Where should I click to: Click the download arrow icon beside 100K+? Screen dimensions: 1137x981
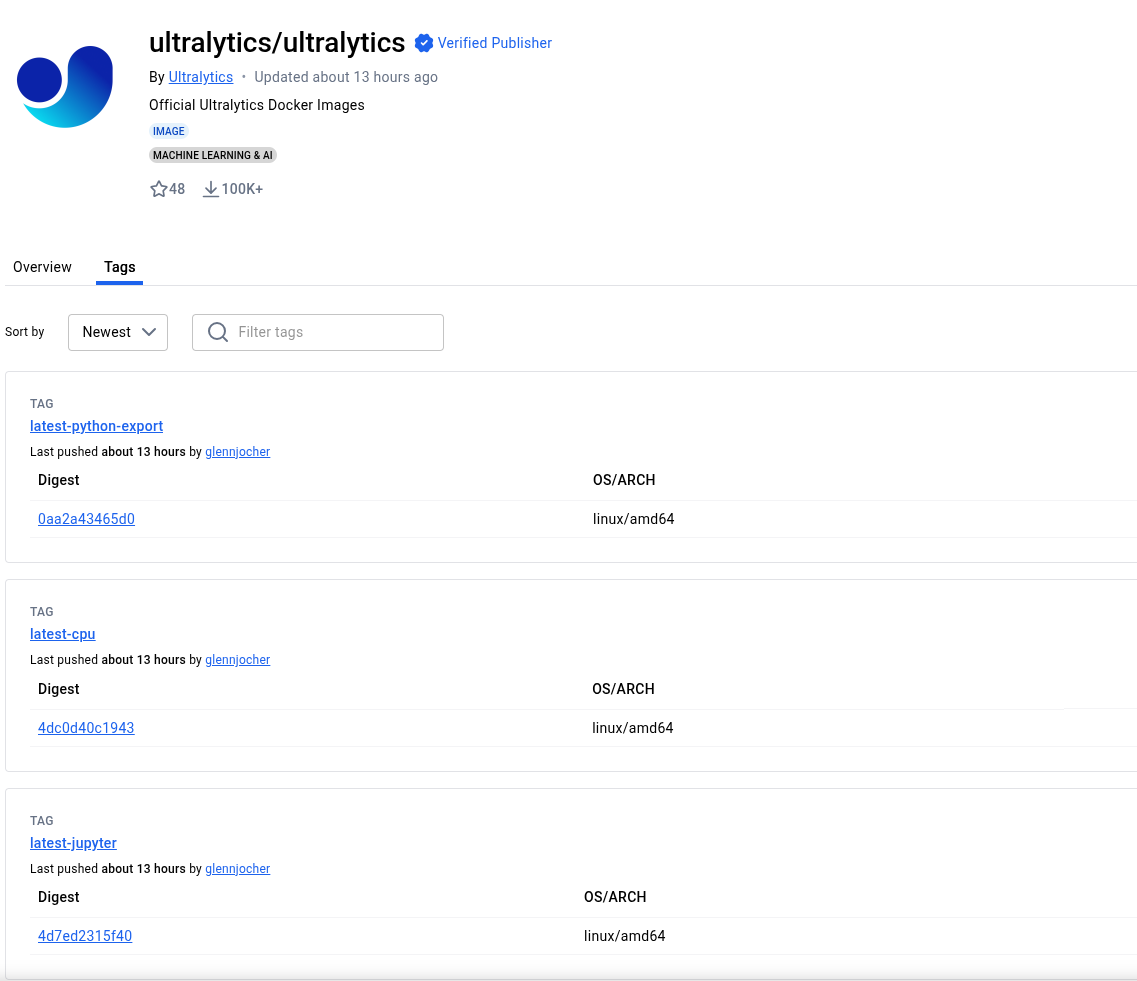pyautogui.click(x=210, y=189)
